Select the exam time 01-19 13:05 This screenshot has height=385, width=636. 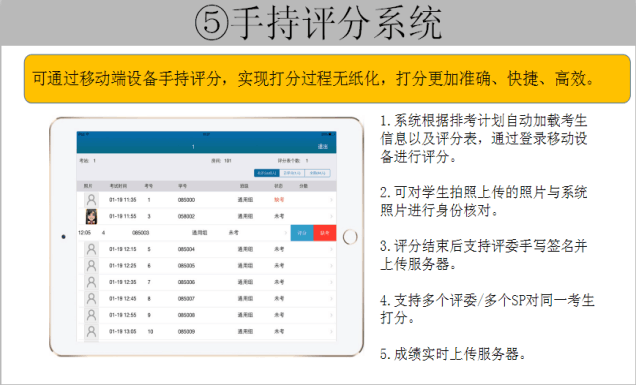122,331
